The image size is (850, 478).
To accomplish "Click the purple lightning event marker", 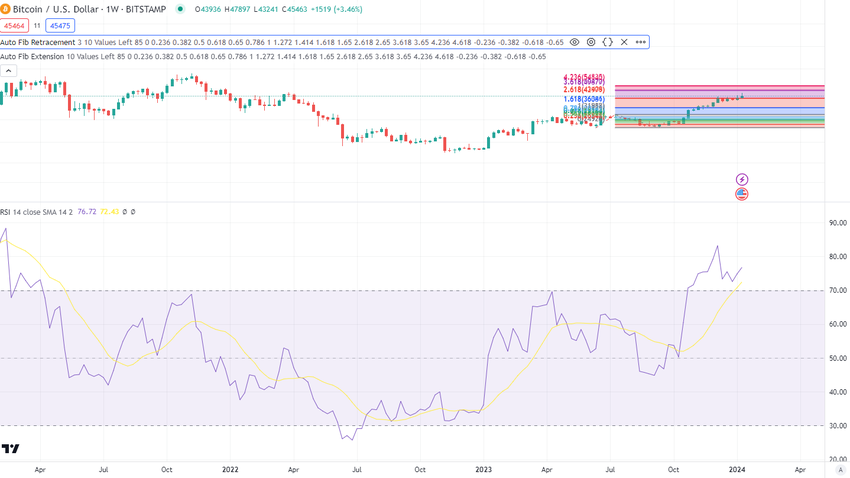I will click(x=742, y=179).
